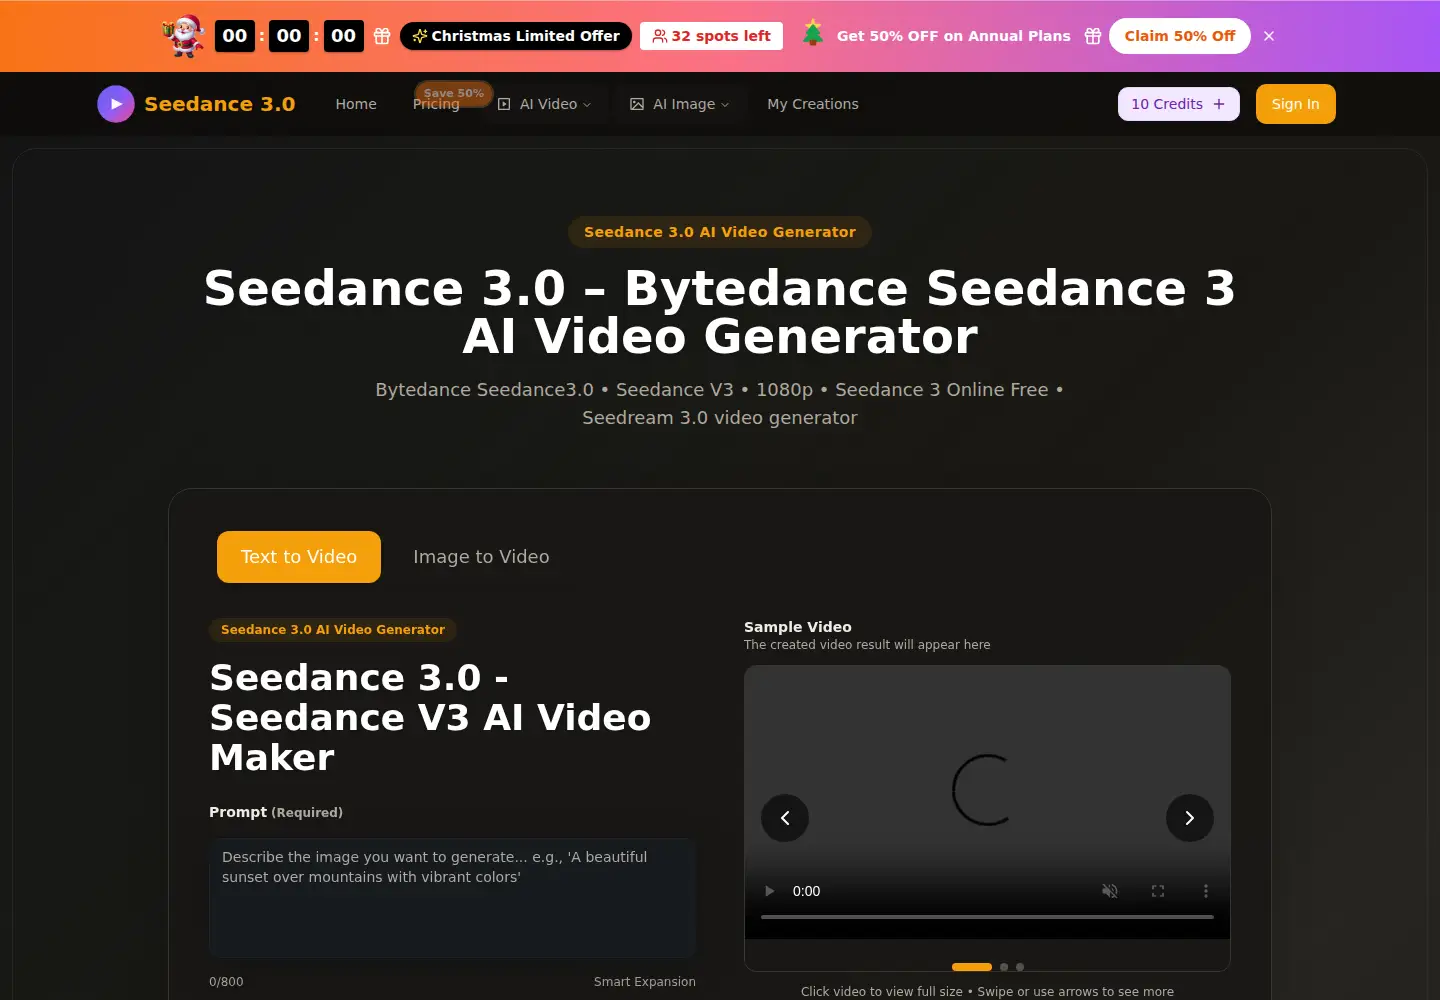Mute toggle on the sample video player
Image resolution: width=1440 pixels, height=1000 pixels.
(x=1110, y=891)
